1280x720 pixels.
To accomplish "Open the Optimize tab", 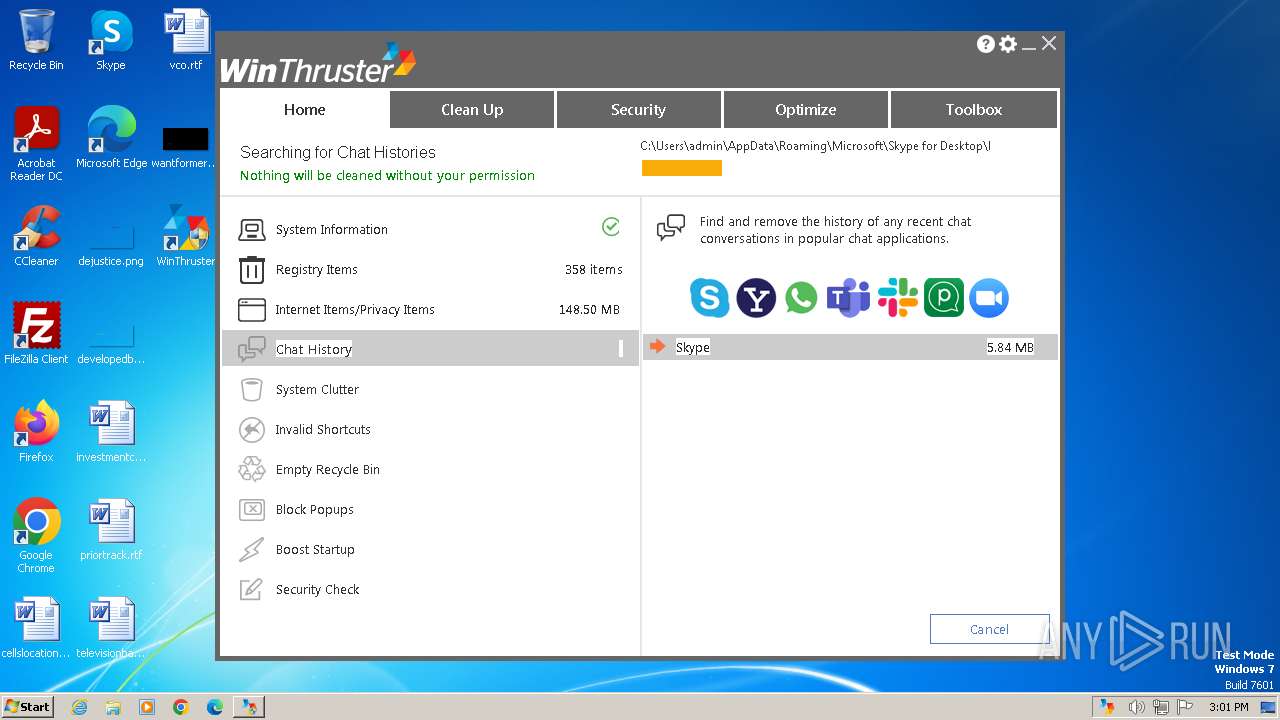I will (805, 110).
